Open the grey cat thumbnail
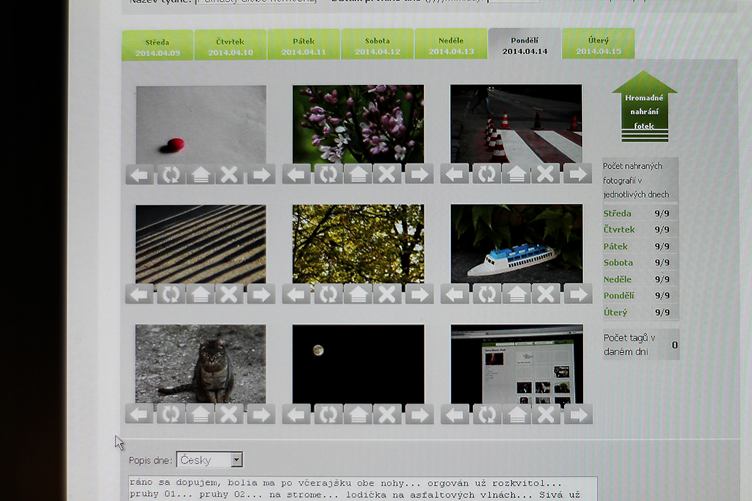 pyautogui.click(x=200, y=364)
